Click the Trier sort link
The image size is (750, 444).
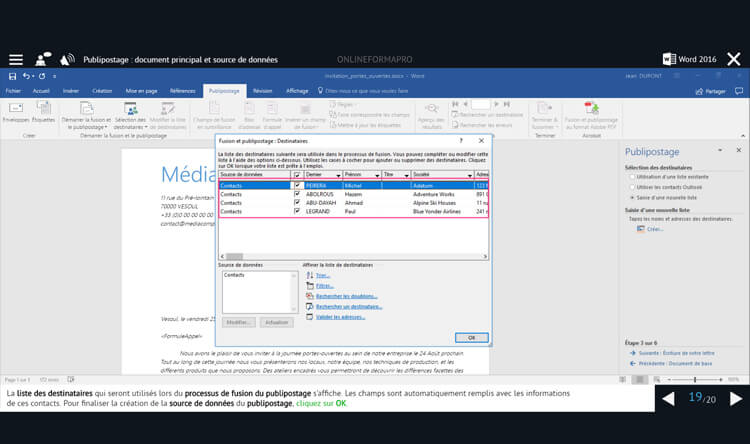[323, 275]
